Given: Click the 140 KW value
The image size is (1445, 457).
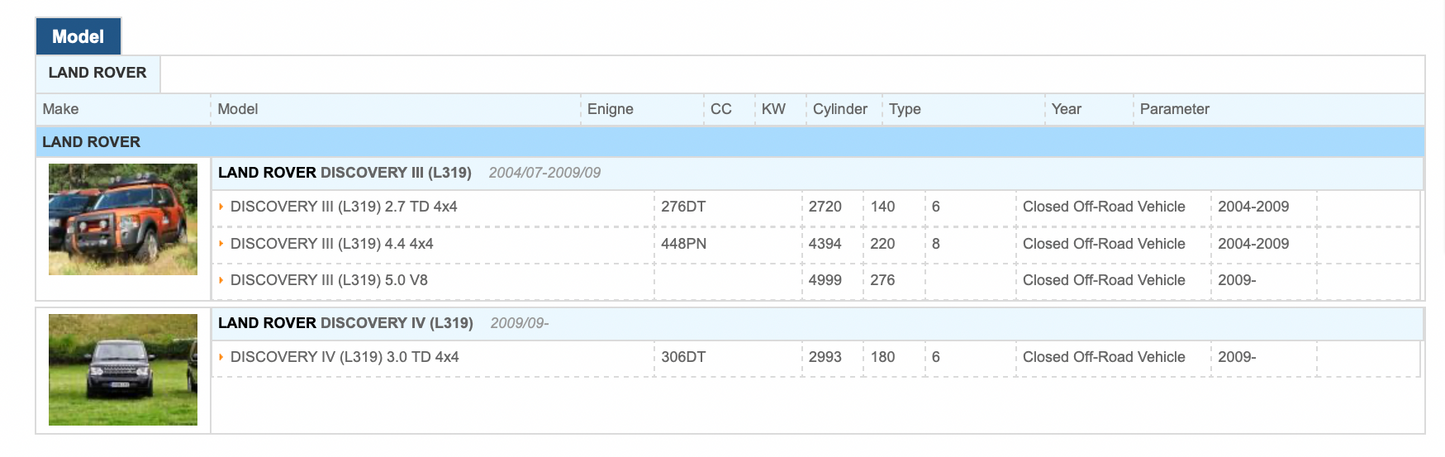Looking at the screenshot, I should pyautogui.click(x=883, y=207).
